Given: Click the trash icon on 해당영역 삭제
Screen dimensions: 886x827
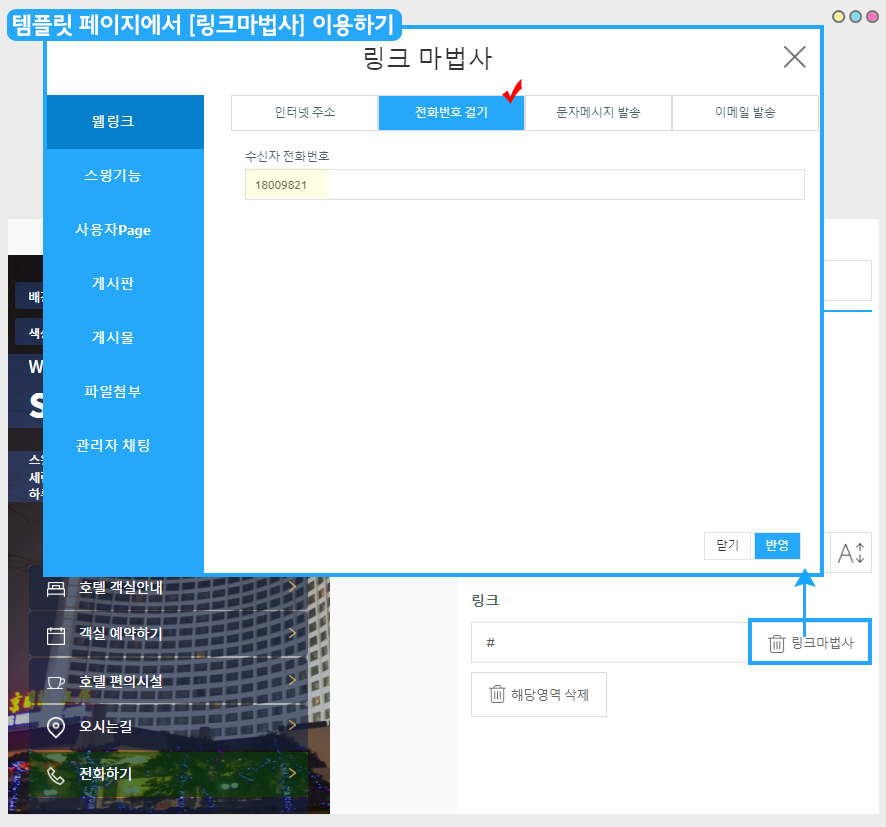Looking at the screenshot, I should pos(497,694).
